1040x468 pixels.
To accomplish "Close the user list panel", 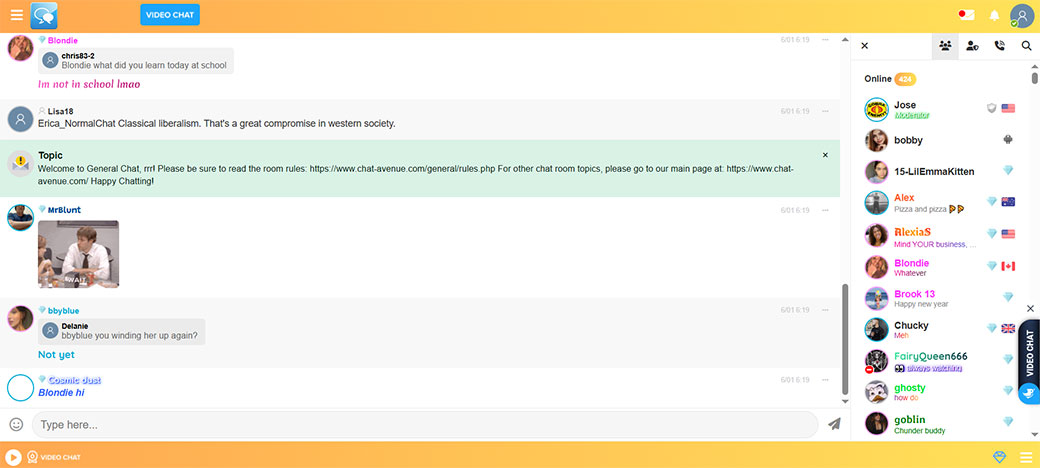I will pyautogui.click(x=865, y=46).
